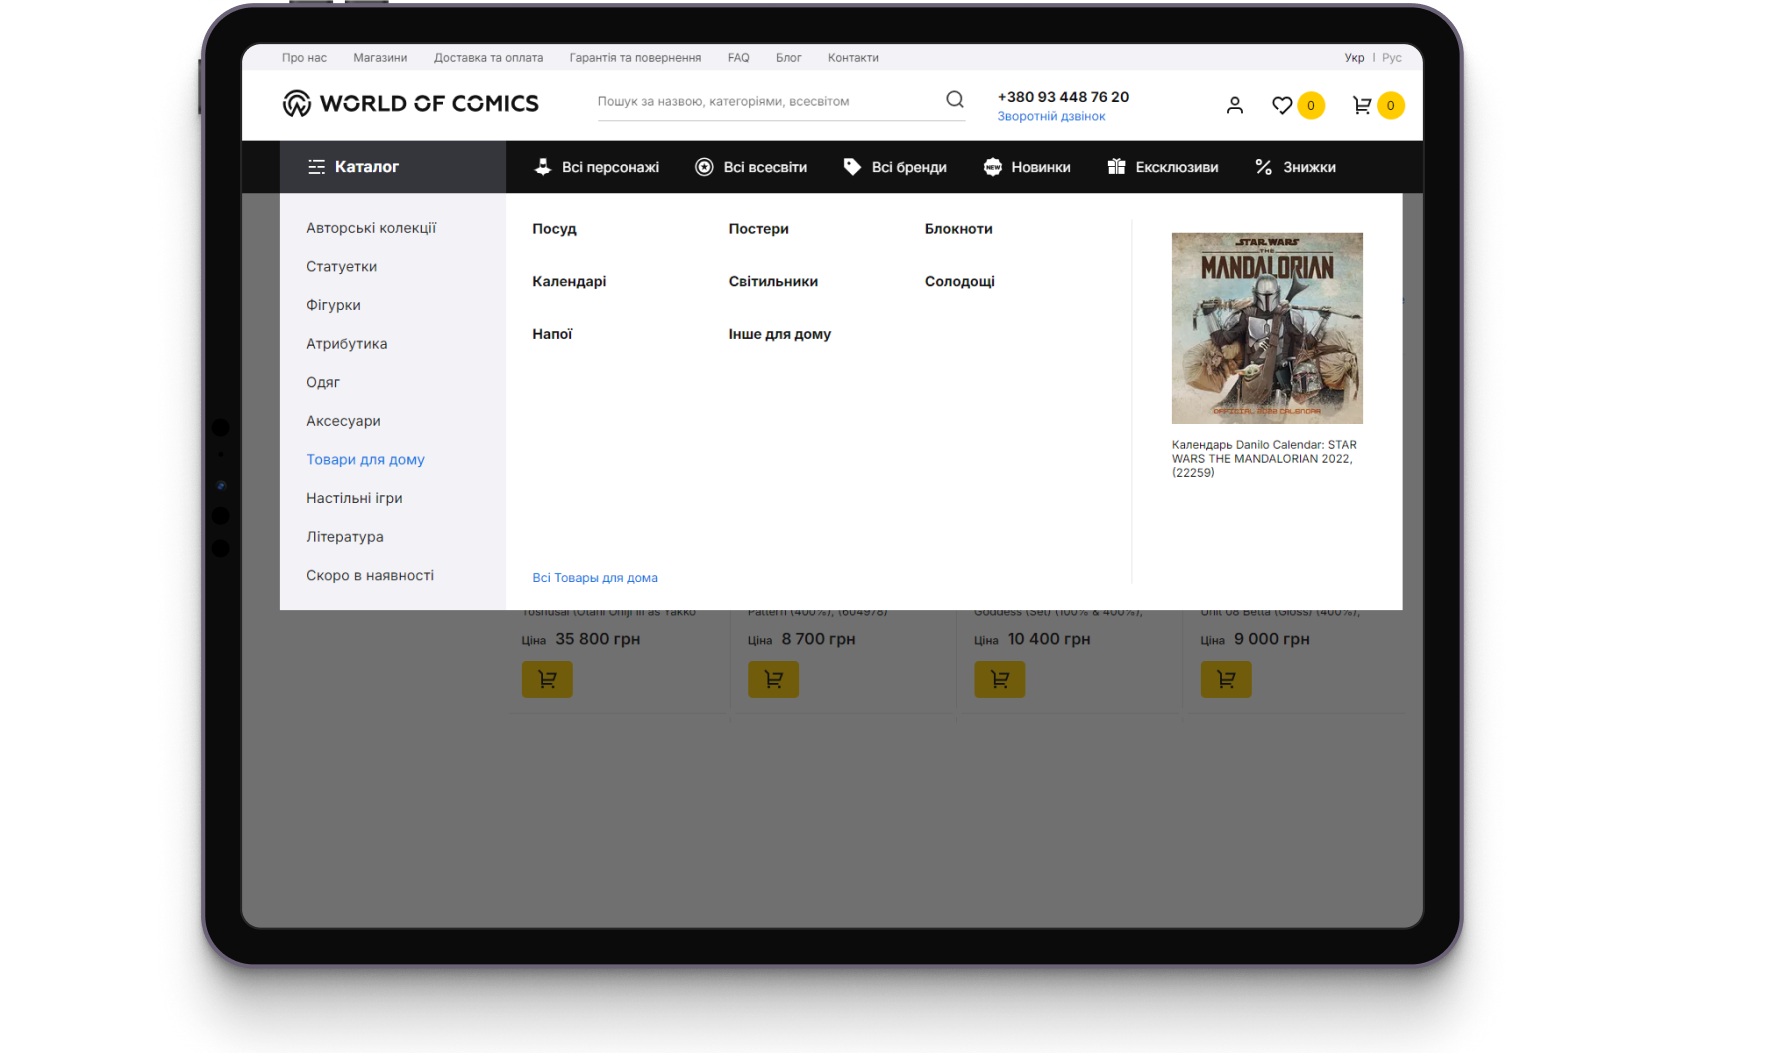Screen dimensions: 1776x1053
Task: Open Посуд subcategory
Action: point(554,229)
